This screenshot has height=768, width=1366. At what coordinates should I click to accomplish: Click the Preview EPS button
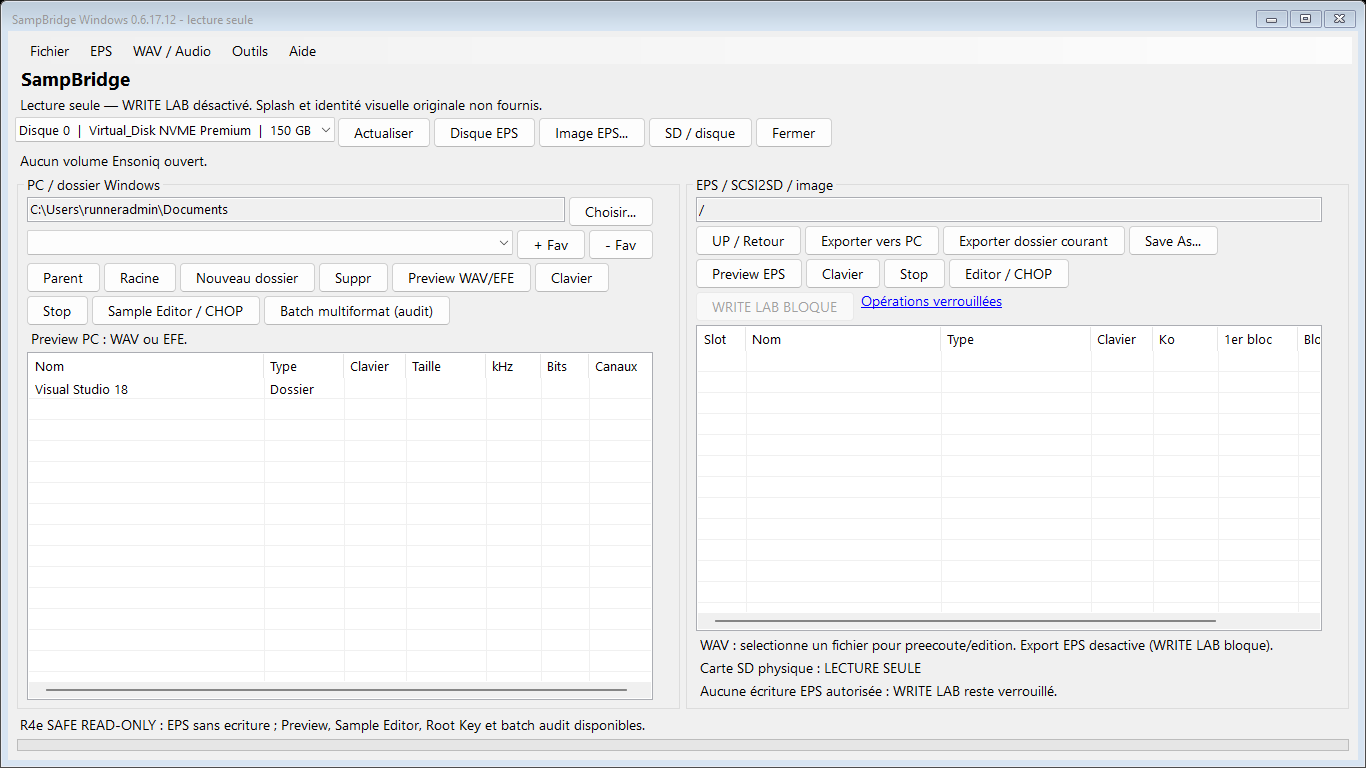[748, 274]
